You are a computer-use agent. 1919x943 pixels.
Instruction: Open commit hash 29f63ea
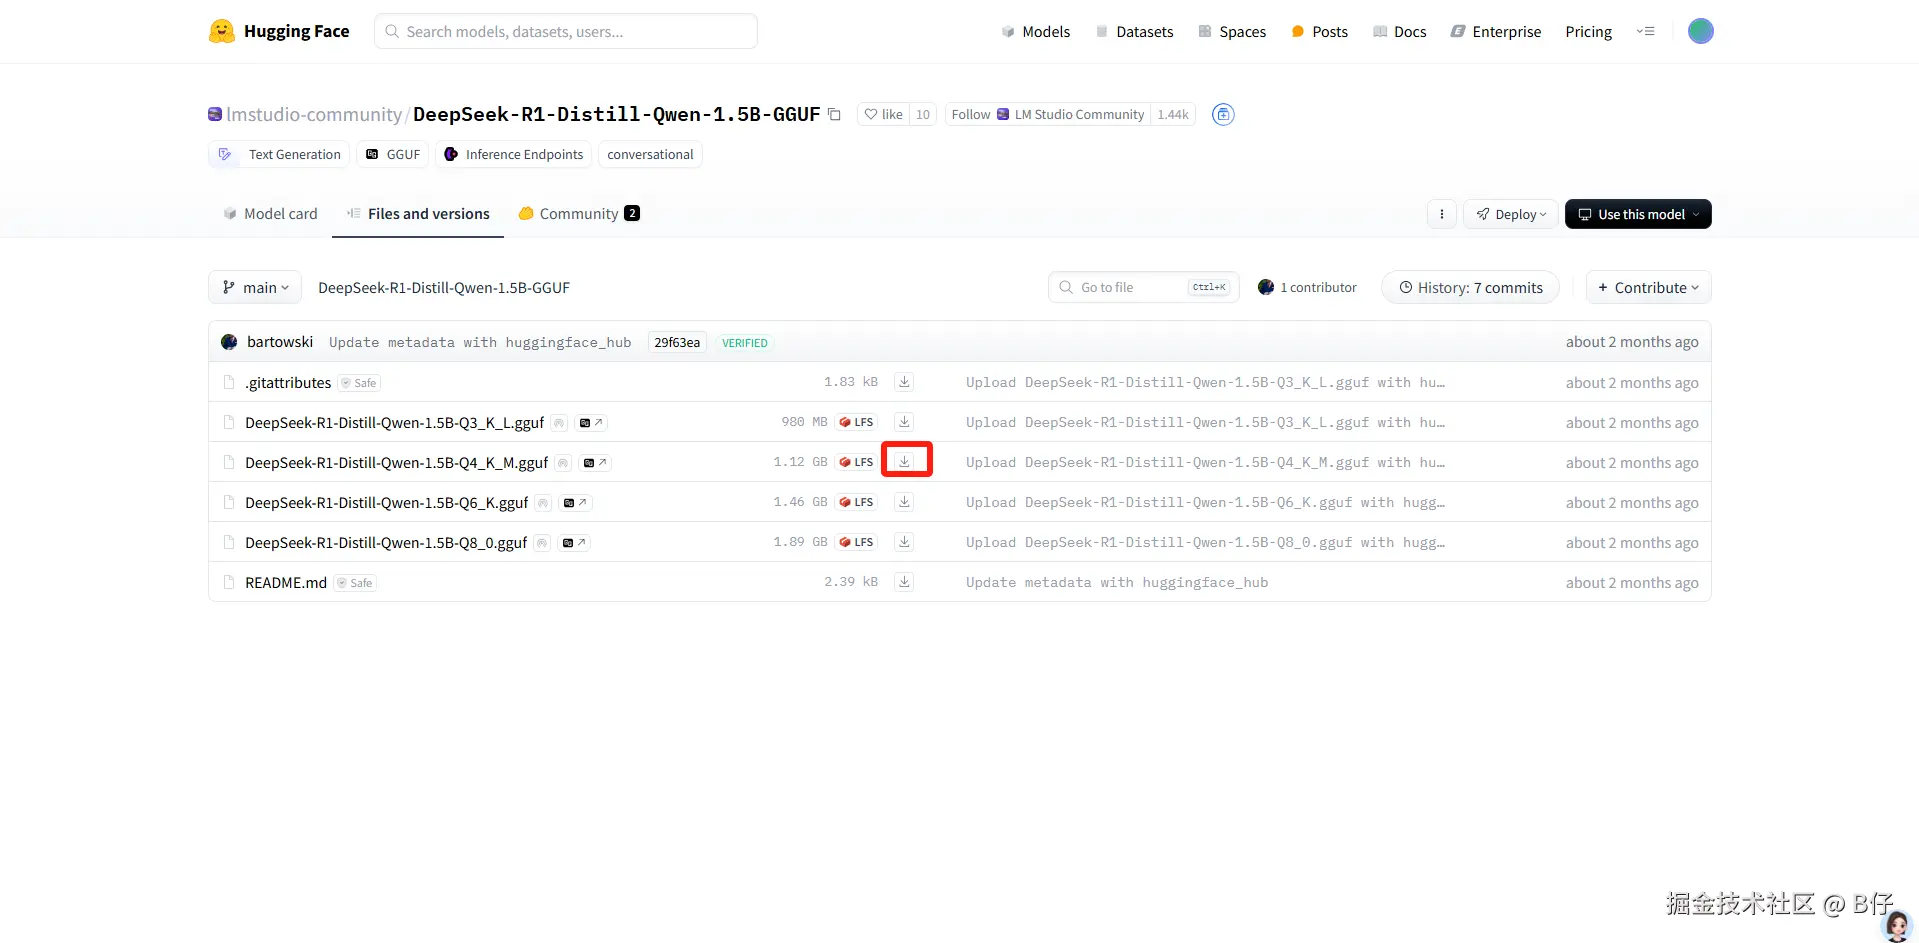(x=677, y=342)
